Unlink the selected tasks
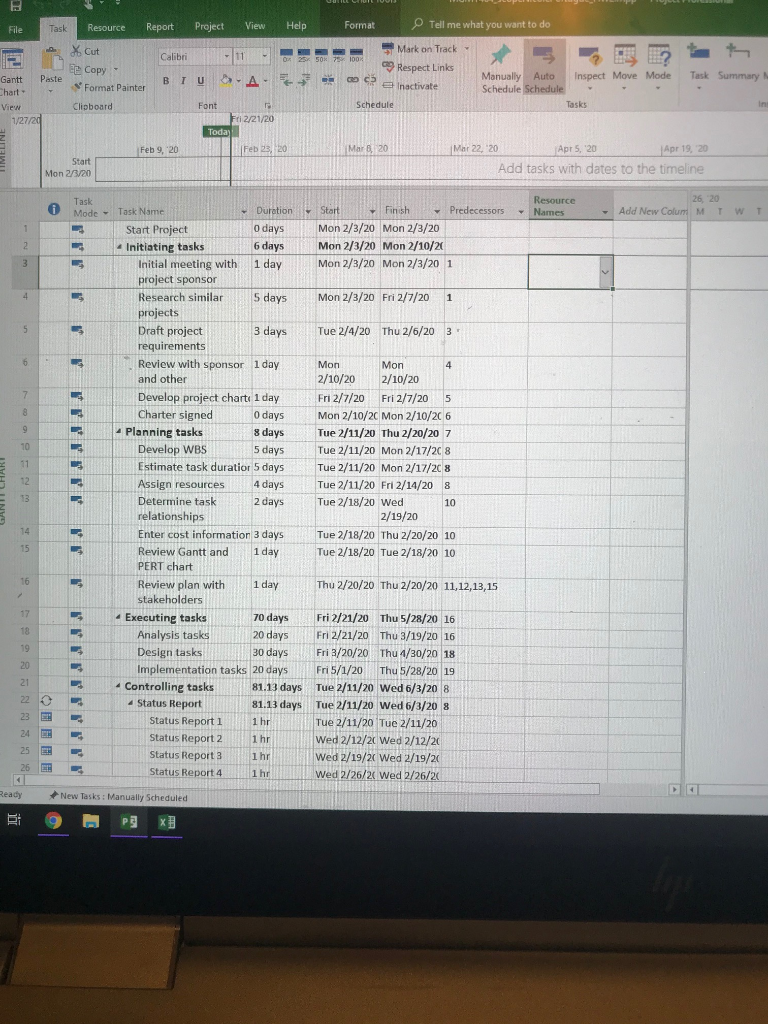 (x=370, y=80)
